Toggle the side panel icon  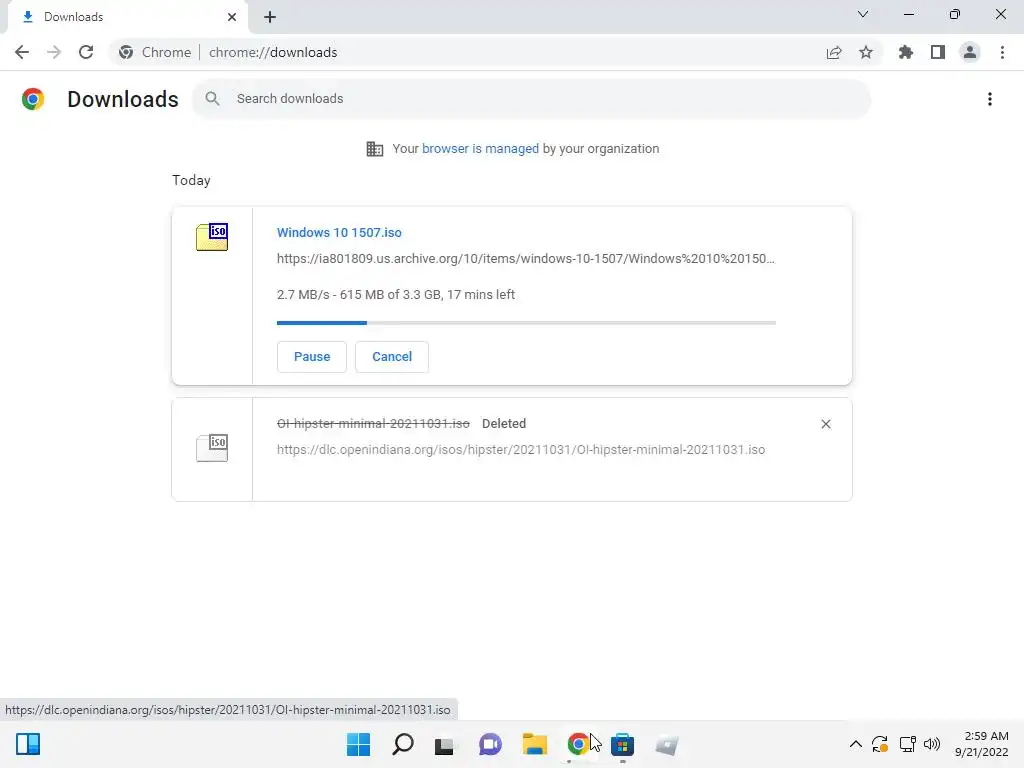(938, 52)
